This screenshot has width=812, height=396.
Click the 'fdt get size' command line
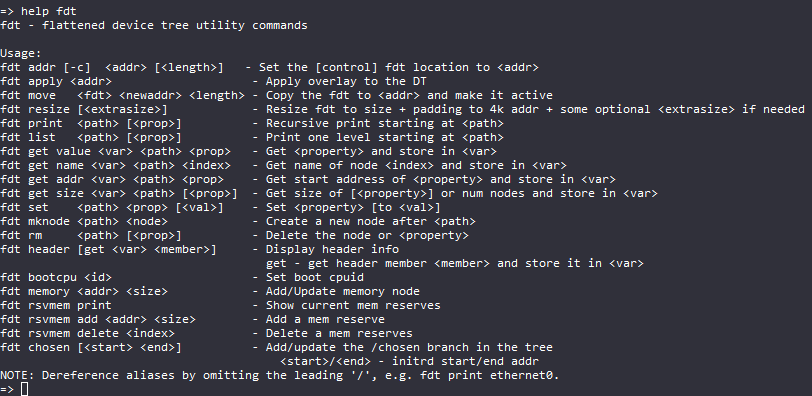[329, 193]
